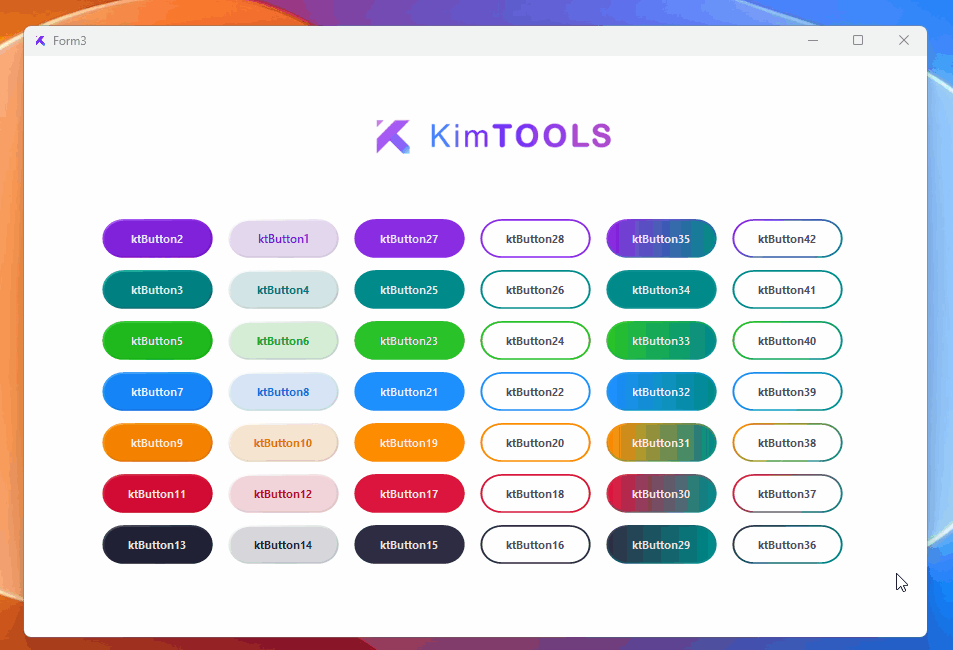Click the green ktButton5 button
The height and width of the screenshot is (650, 953).
pos(157,341)
